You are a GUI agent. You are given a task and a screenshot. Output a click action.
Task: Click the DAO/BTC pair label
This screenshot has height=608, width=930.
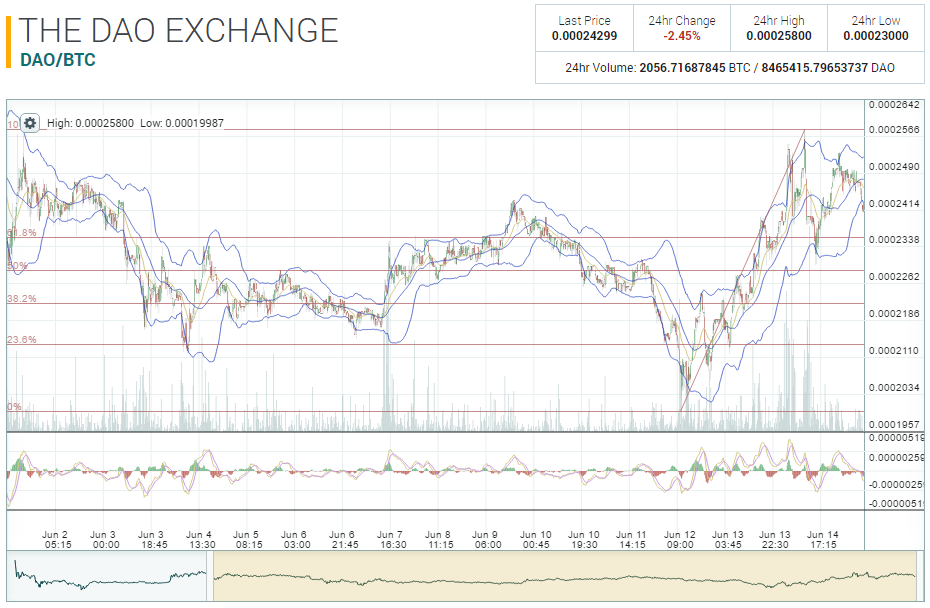pos(58,60)
